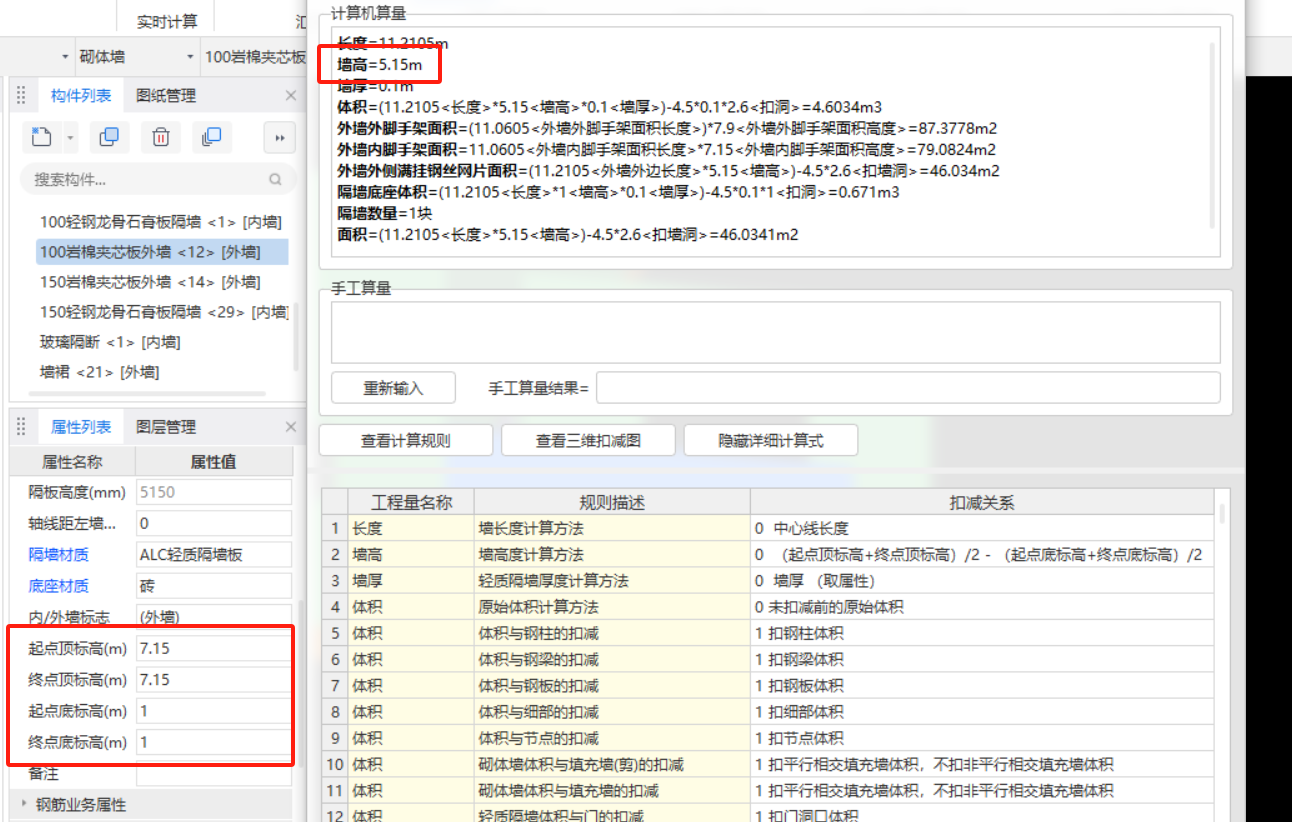
Task: Expand the 钢筋业务属性 section
Action: 23,804
